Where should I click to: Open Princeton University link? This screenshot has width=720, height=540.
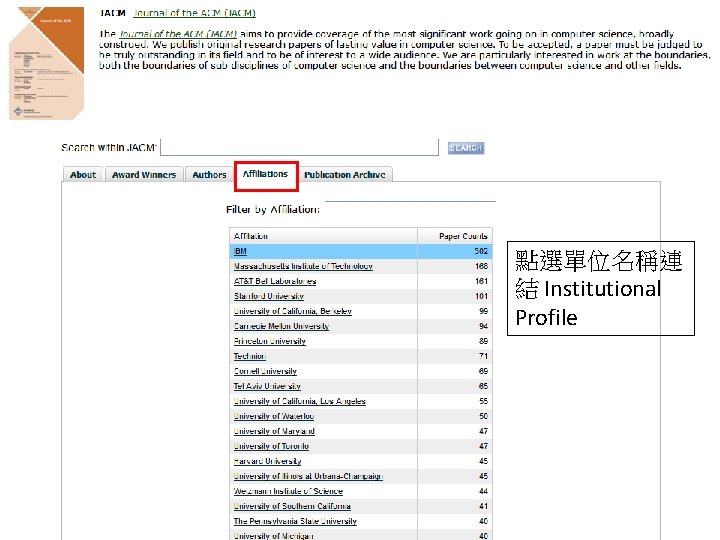pos(270,341)
